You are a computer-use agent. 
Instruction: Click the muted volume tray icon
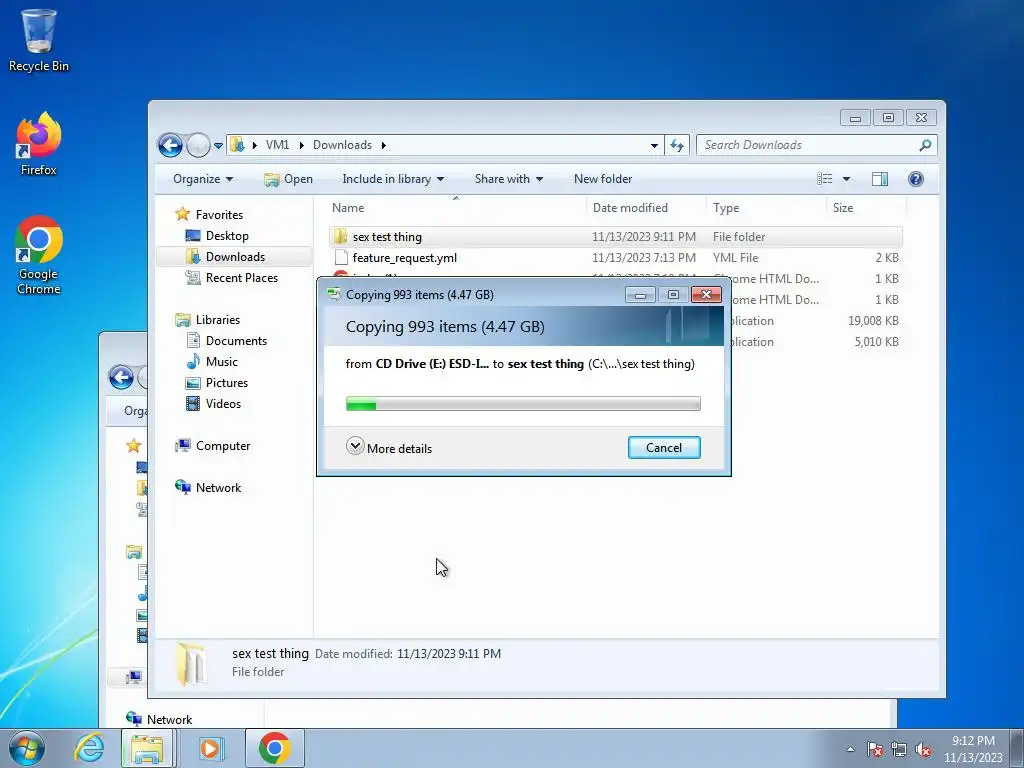tap(923, 749)
